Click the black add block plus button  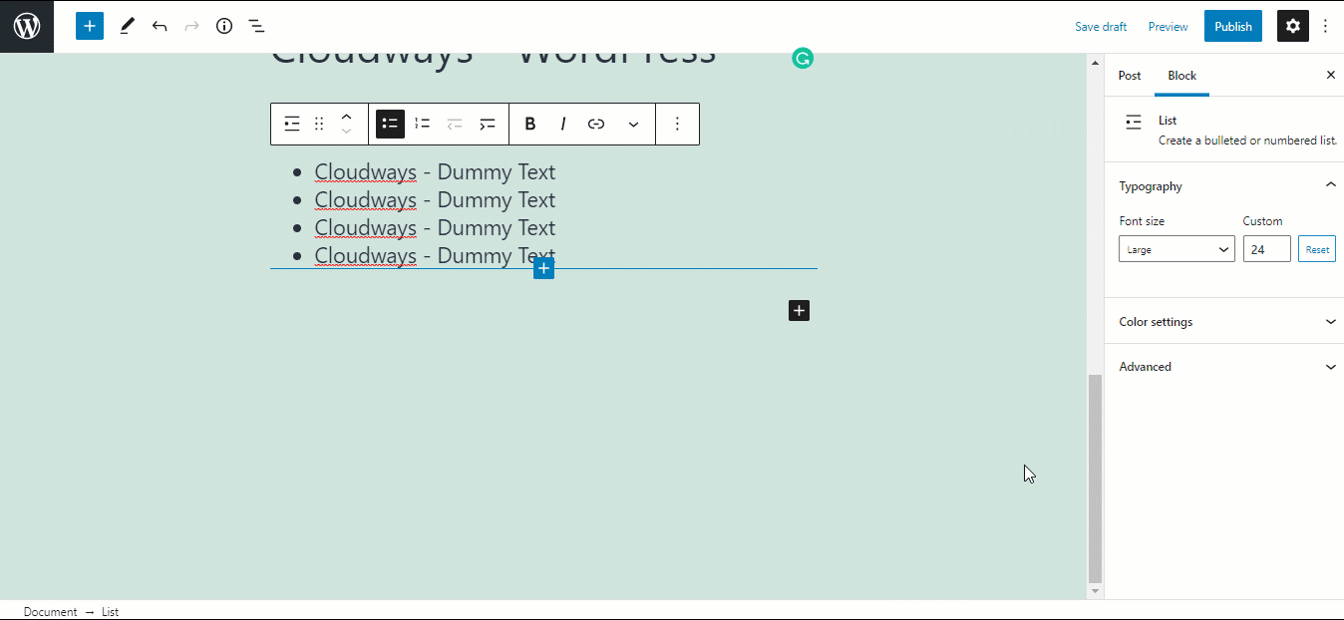[799, 311]
